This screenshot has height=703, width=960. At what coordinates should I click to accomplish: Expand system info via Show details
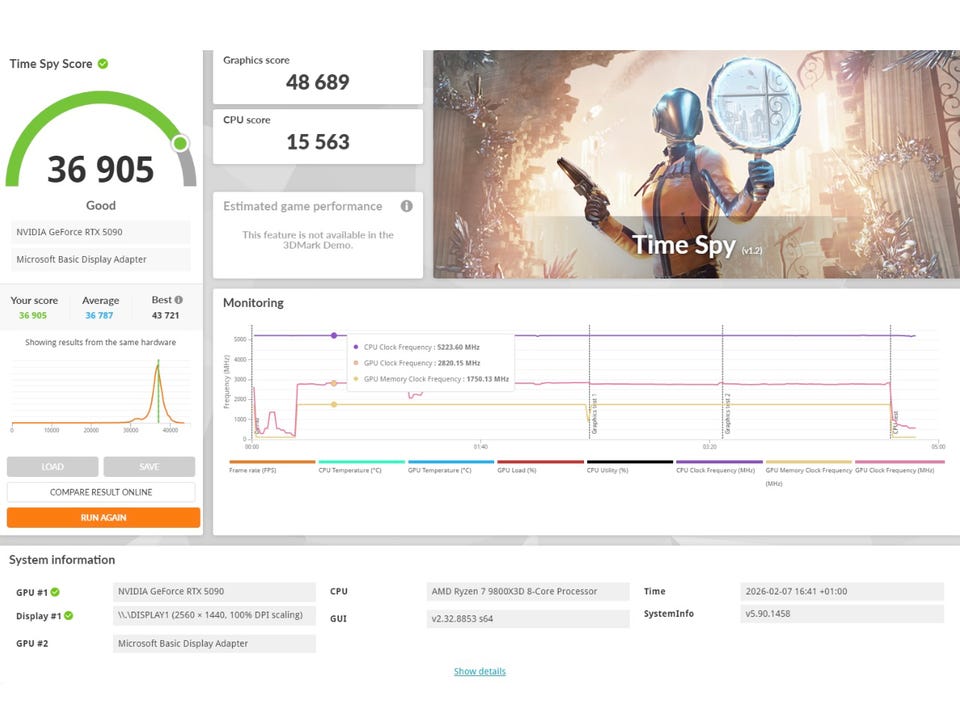click(480, 671)
